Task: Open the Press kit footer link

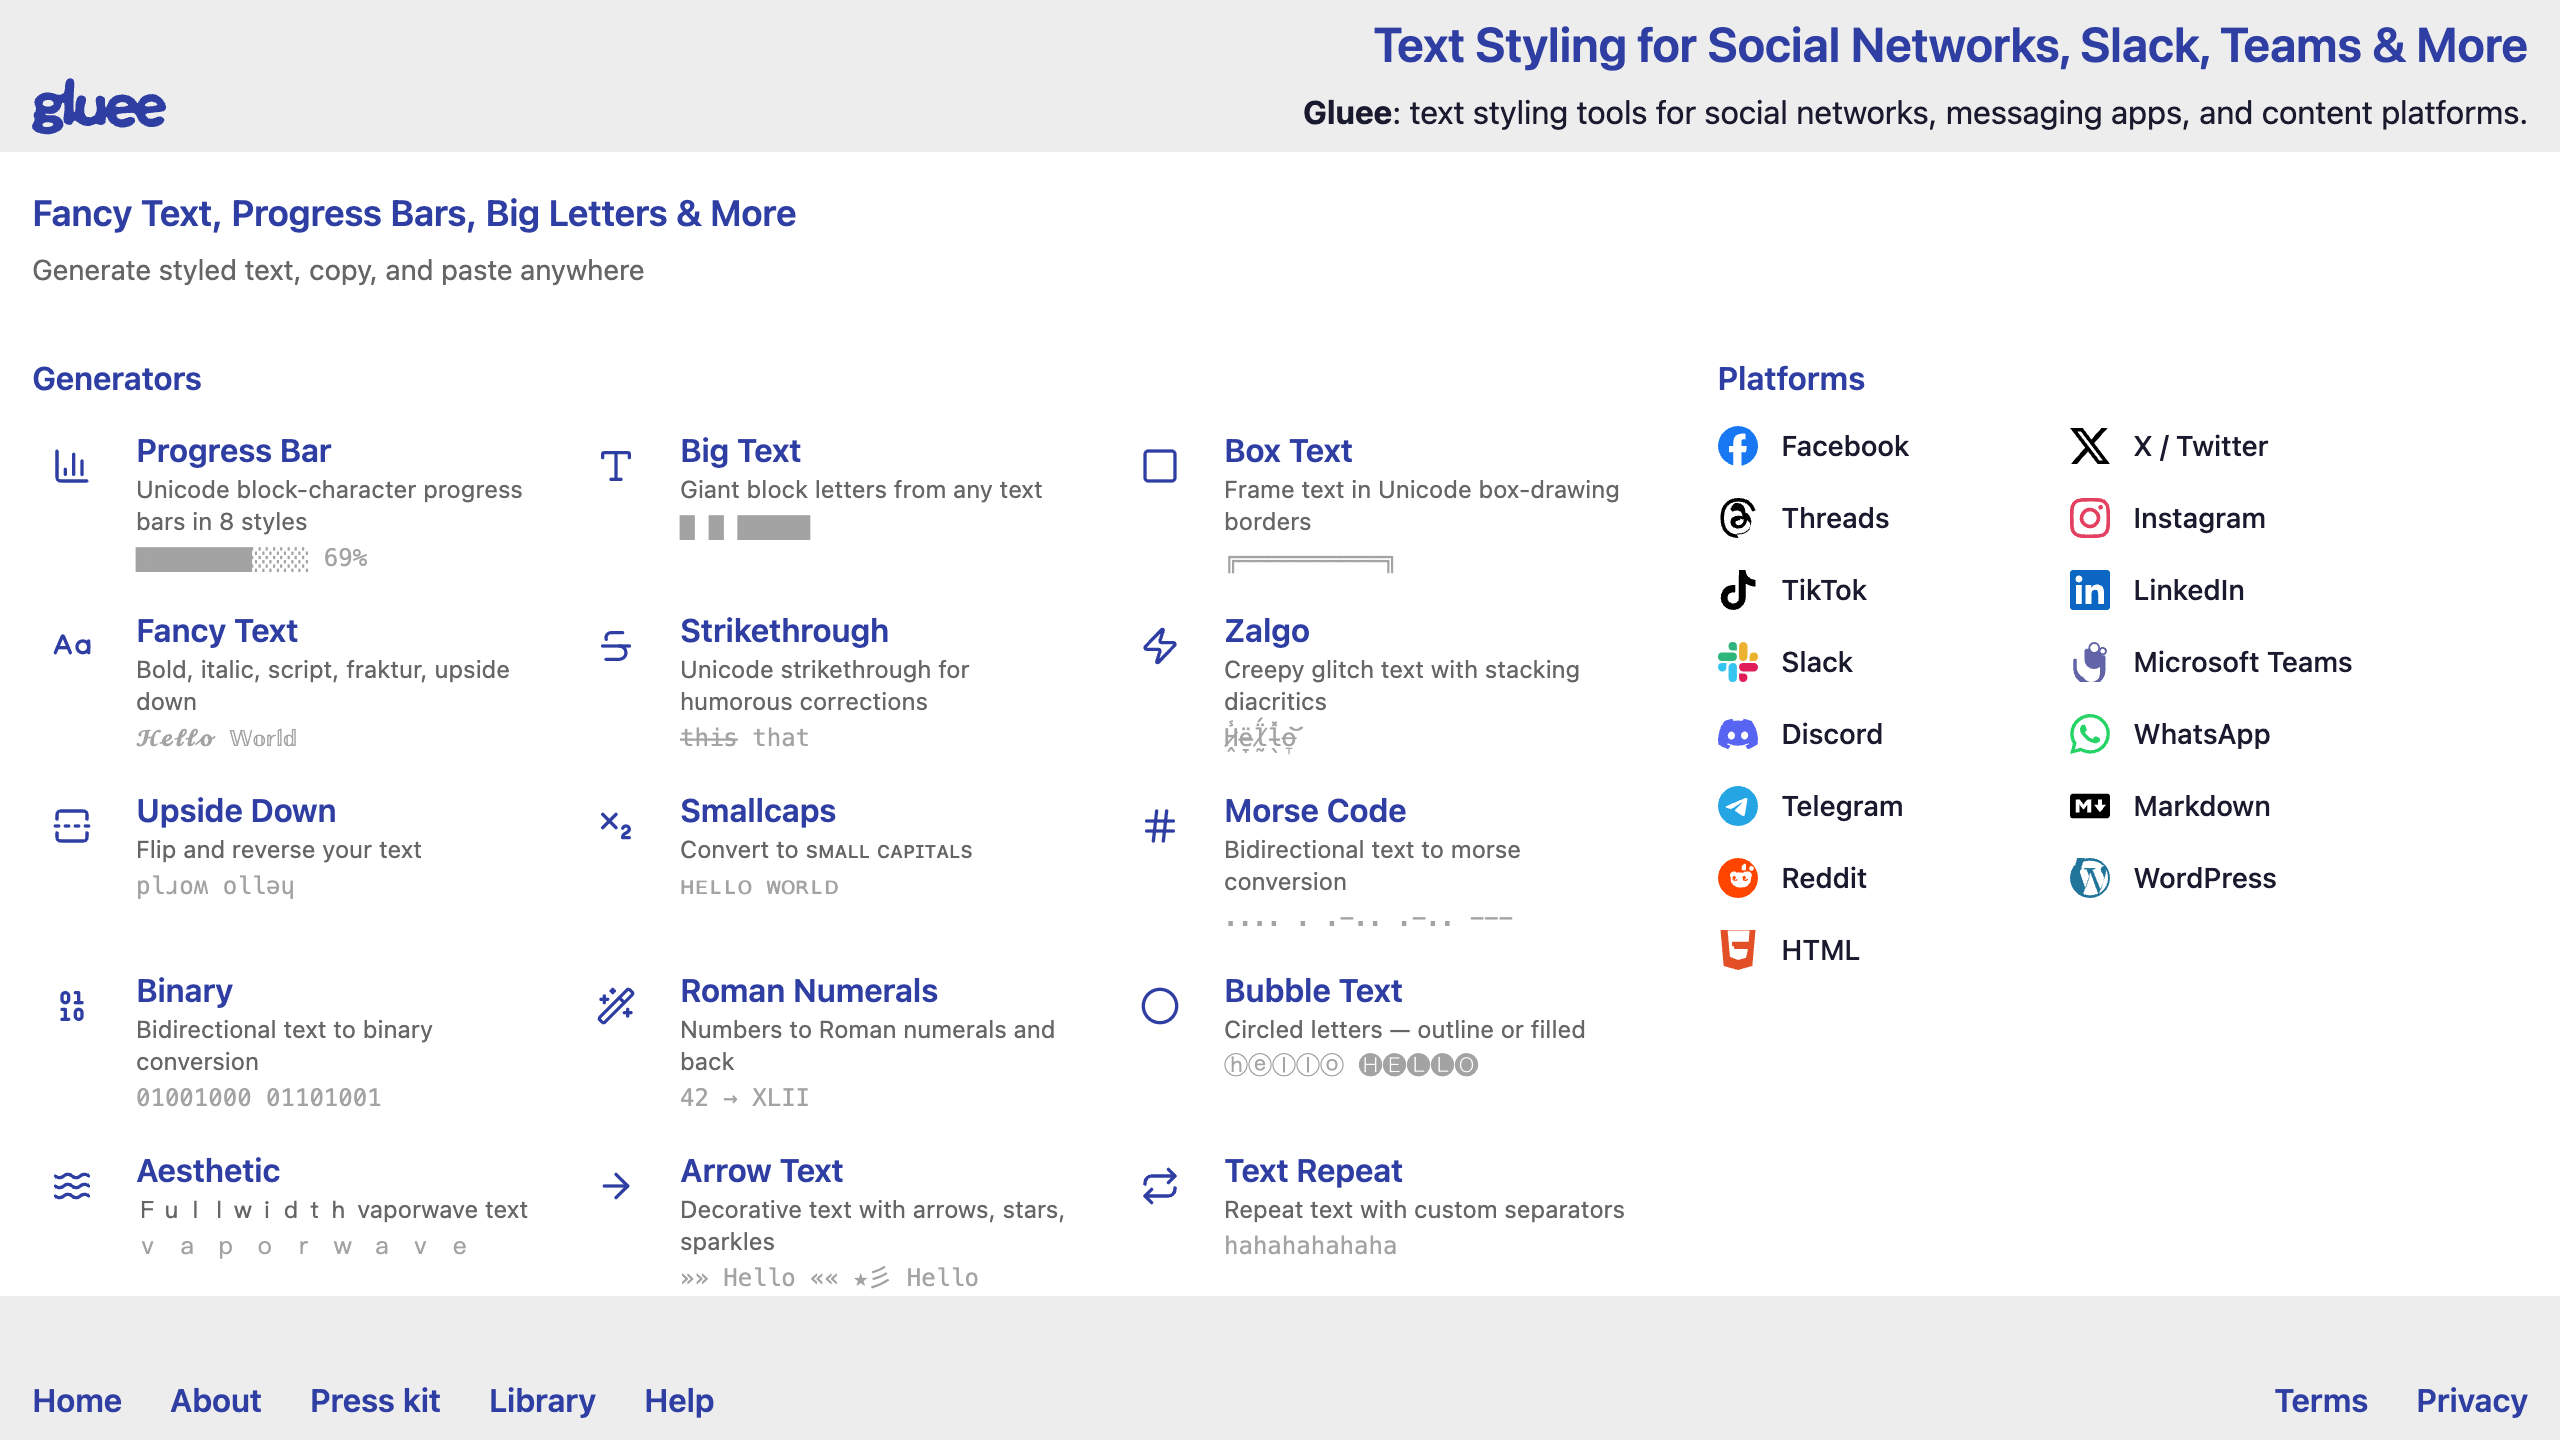Action: tap(375, 1401)
